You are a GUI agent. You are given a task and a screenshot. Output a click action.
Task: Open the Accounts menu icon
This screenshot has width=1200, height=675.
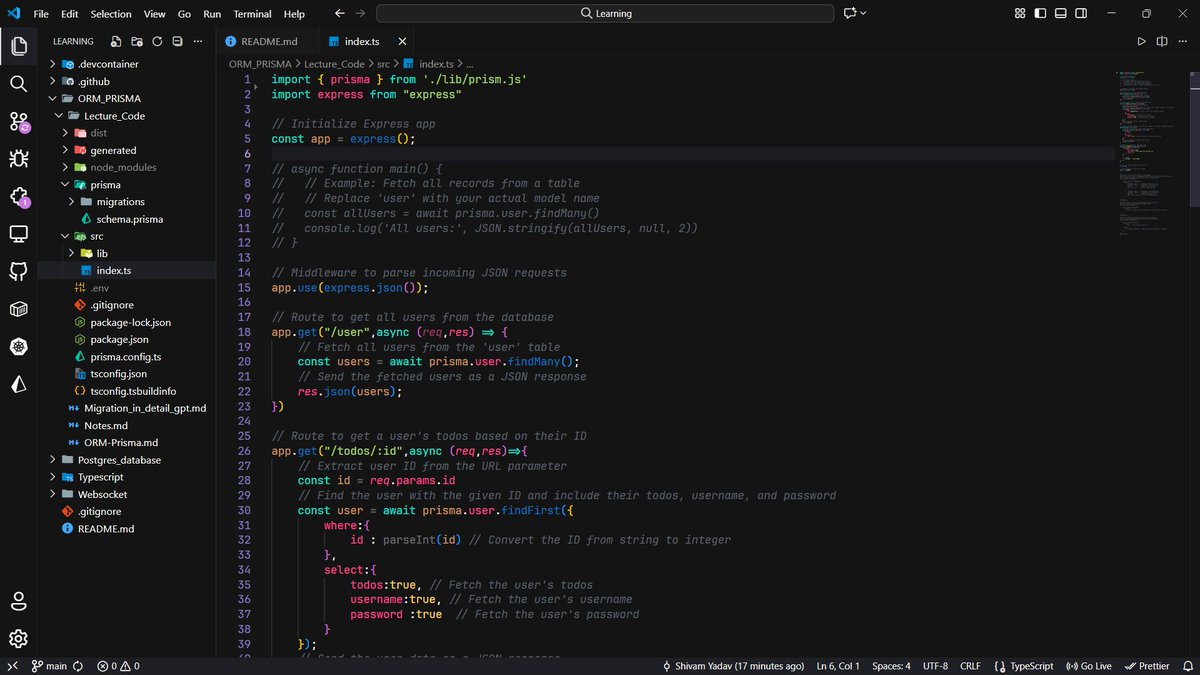(18, 601)
